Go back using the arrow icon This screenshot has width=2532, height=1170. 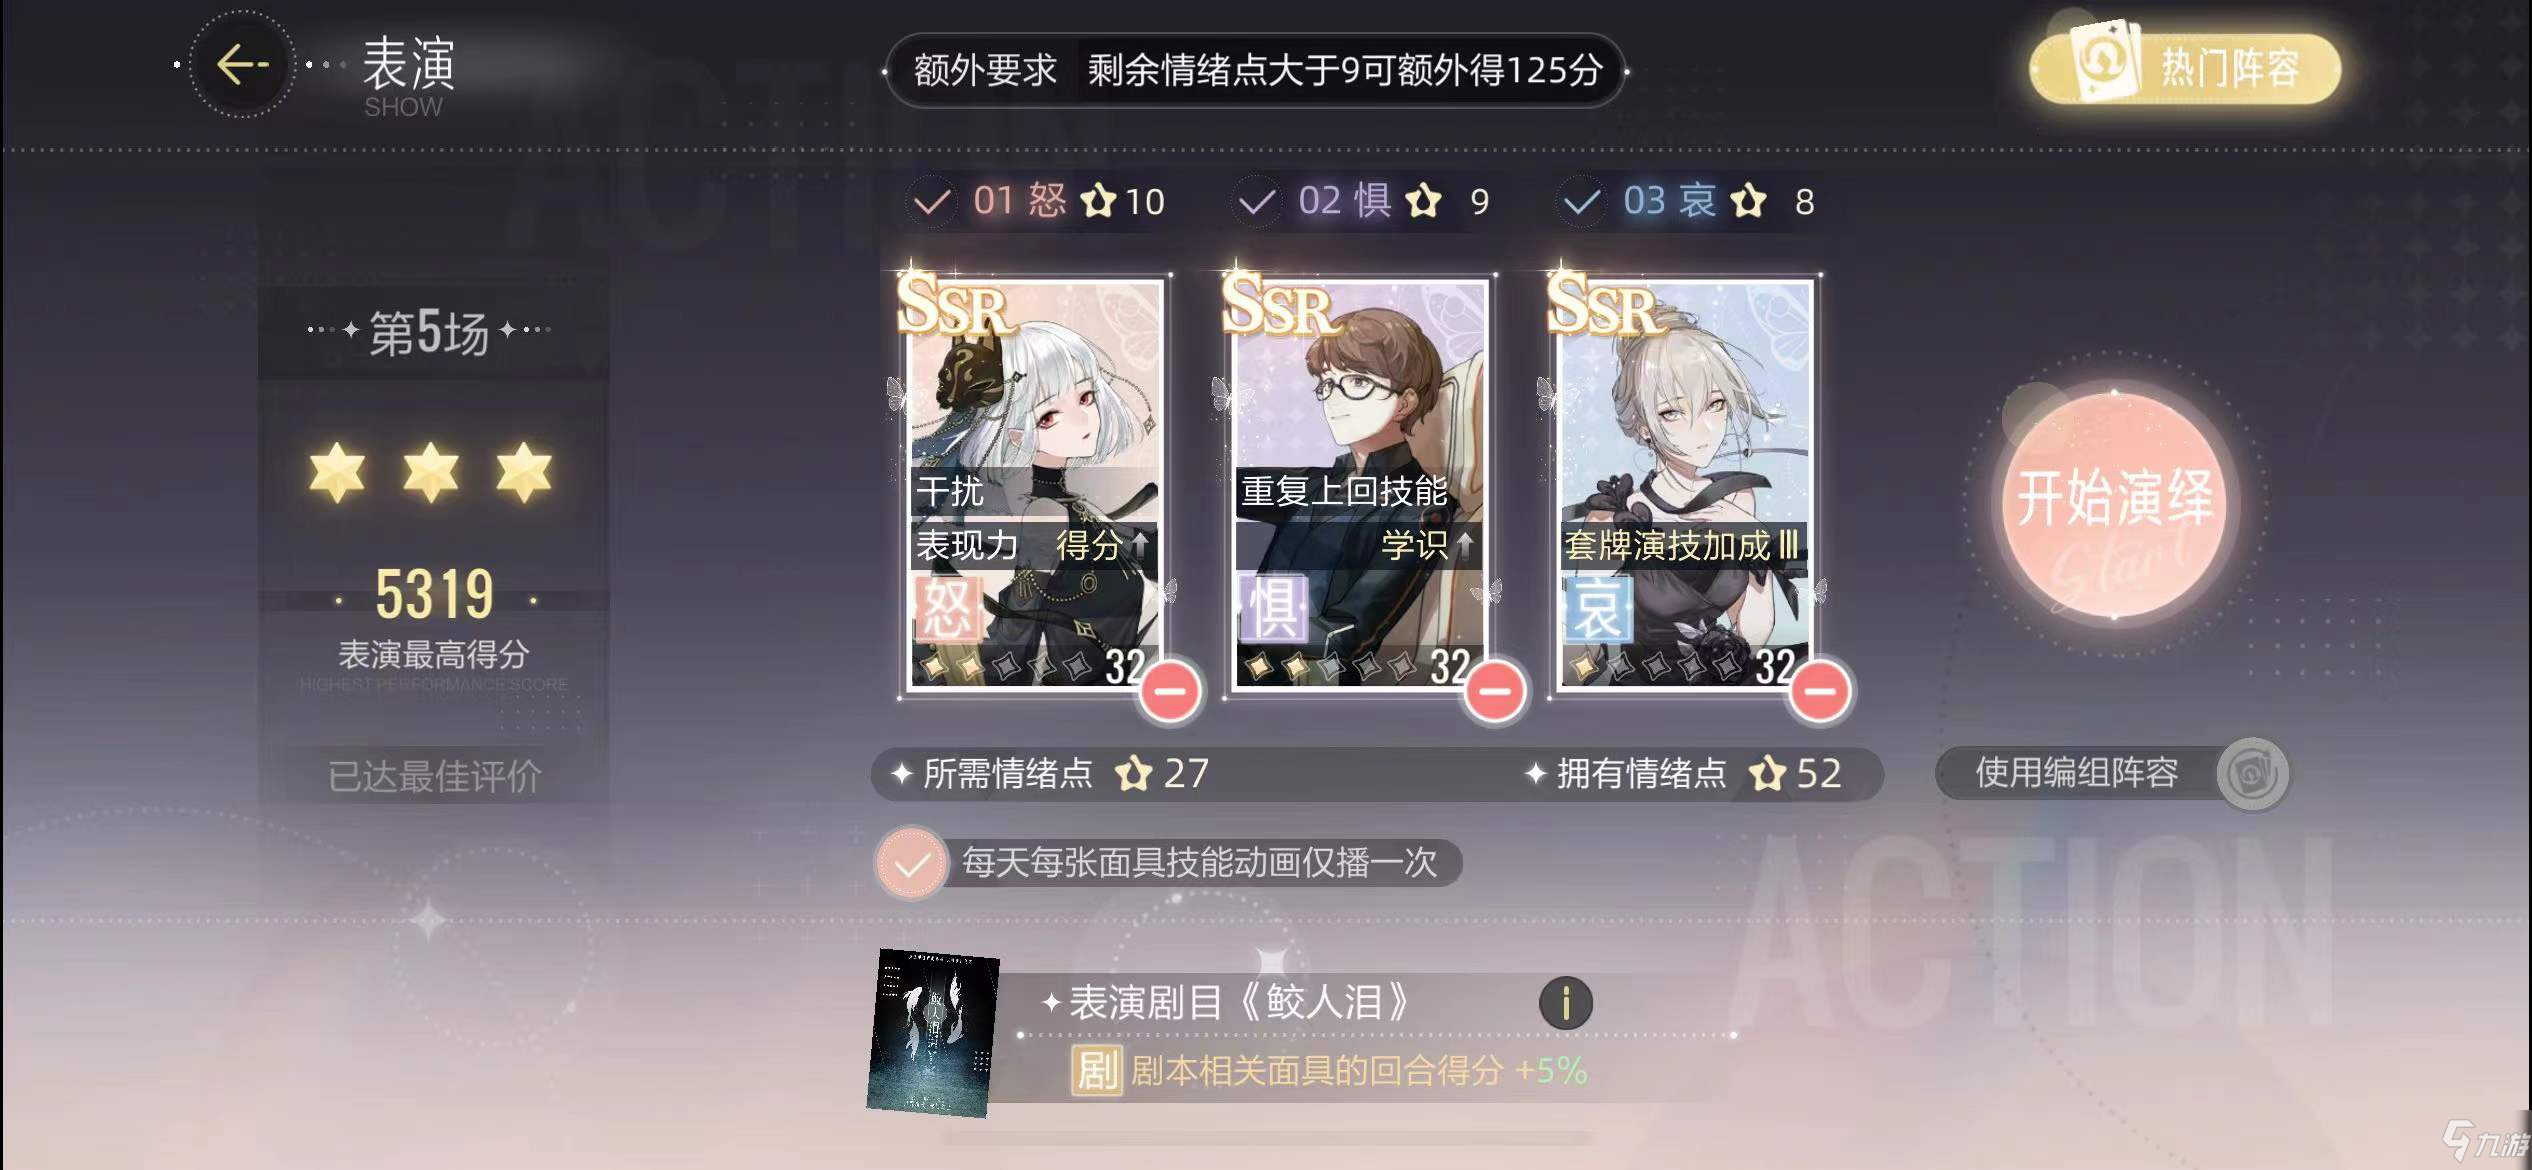242,65
